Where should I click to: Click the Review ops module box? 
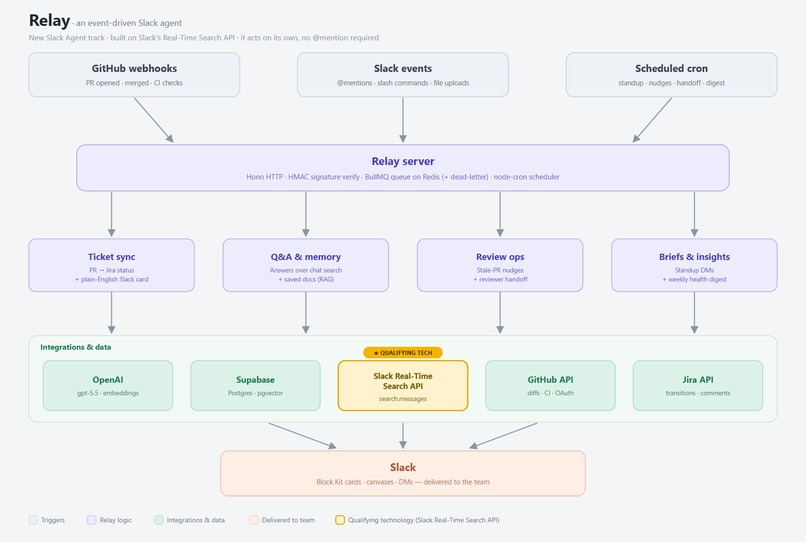point(500,265)
